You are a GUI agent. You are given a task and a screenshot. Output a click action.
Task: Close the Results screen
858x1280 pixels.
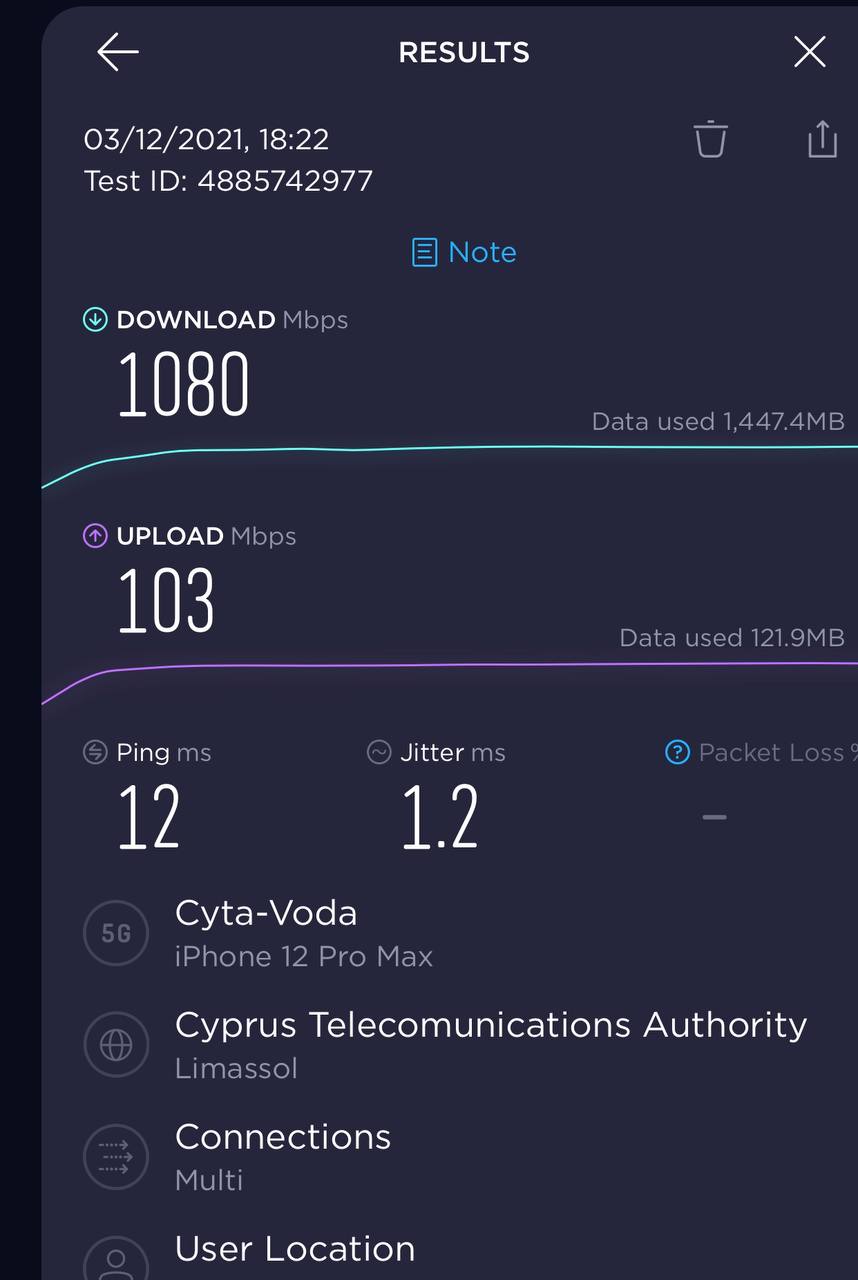tap(809, 52)
